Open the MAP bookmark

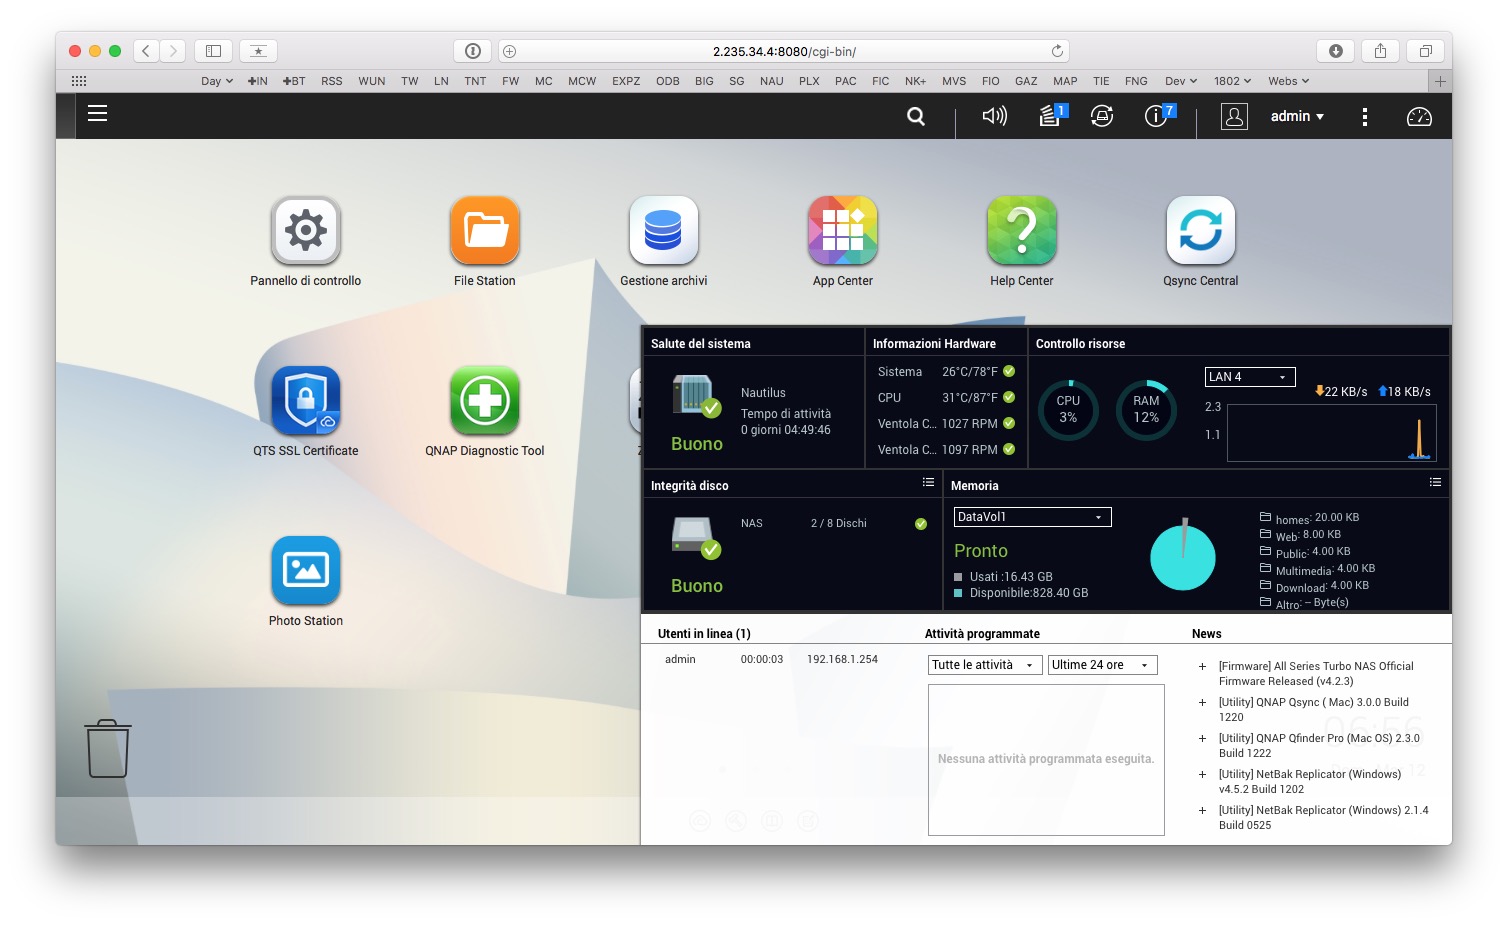click(x=1066, y=81)
